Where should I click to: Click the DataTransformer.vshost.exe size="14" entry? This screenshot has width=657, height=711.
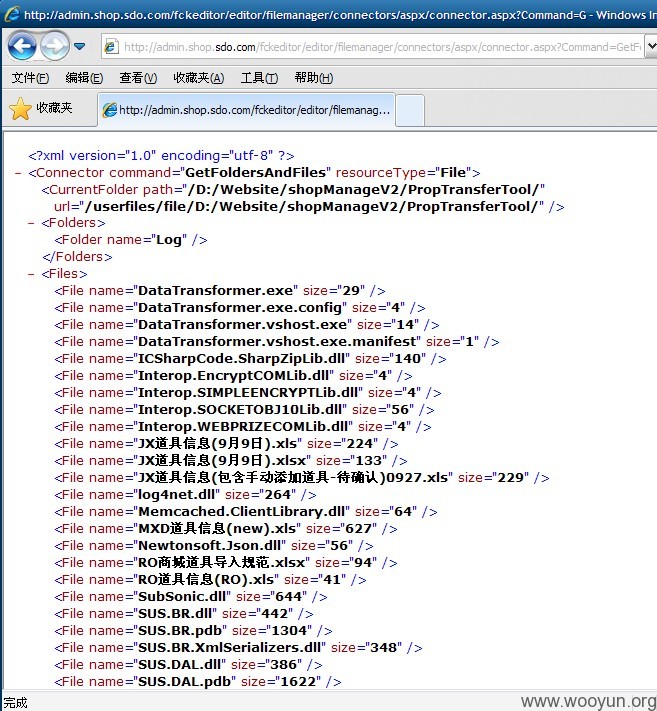coord(247,325)
